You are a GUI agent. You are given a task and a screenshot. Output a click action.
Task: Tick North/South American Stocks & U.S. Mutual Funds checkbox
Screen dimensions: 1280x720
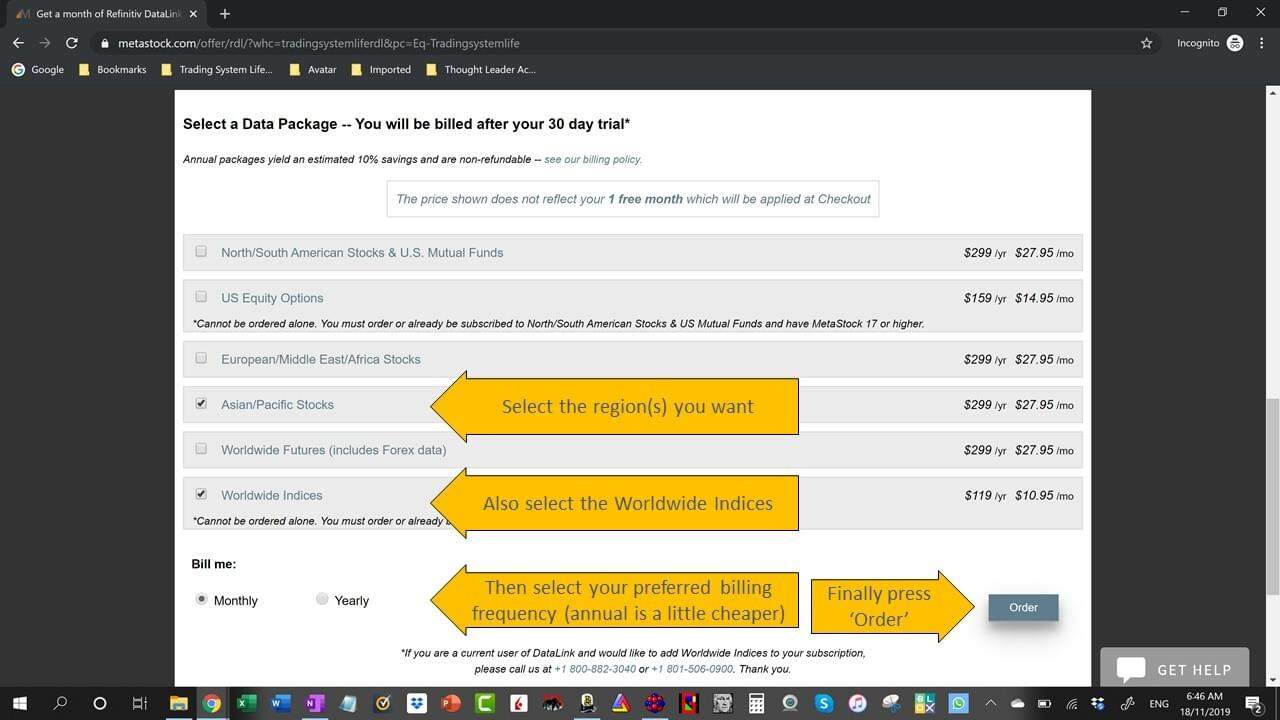coord(201,252)
